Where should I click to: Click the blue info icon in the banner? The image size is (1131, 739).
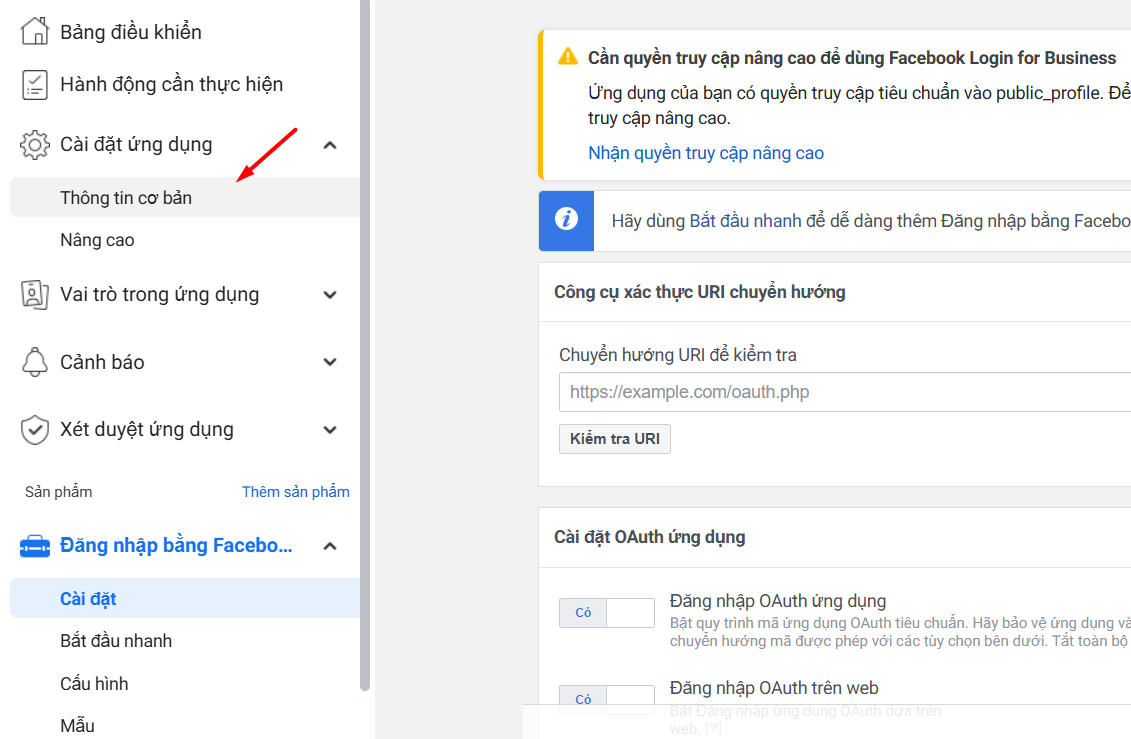pyautogui.click(x=566, y=218)
